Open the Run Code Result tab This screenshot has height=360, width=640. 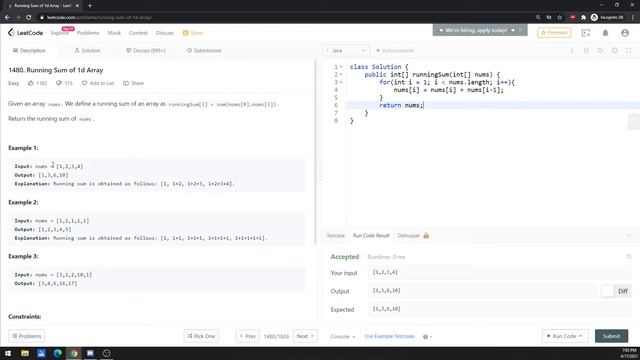[x=371, y=236]
